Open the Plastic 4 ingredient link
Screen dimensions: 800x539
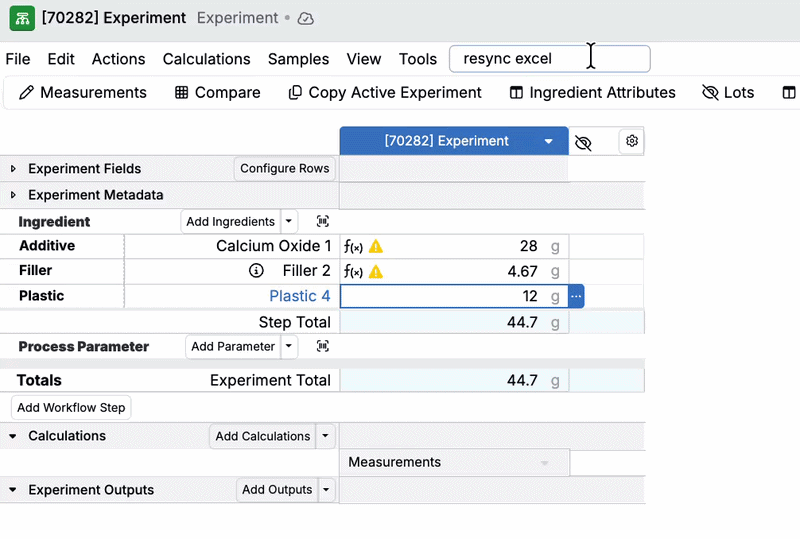click(x=299, y=296)
